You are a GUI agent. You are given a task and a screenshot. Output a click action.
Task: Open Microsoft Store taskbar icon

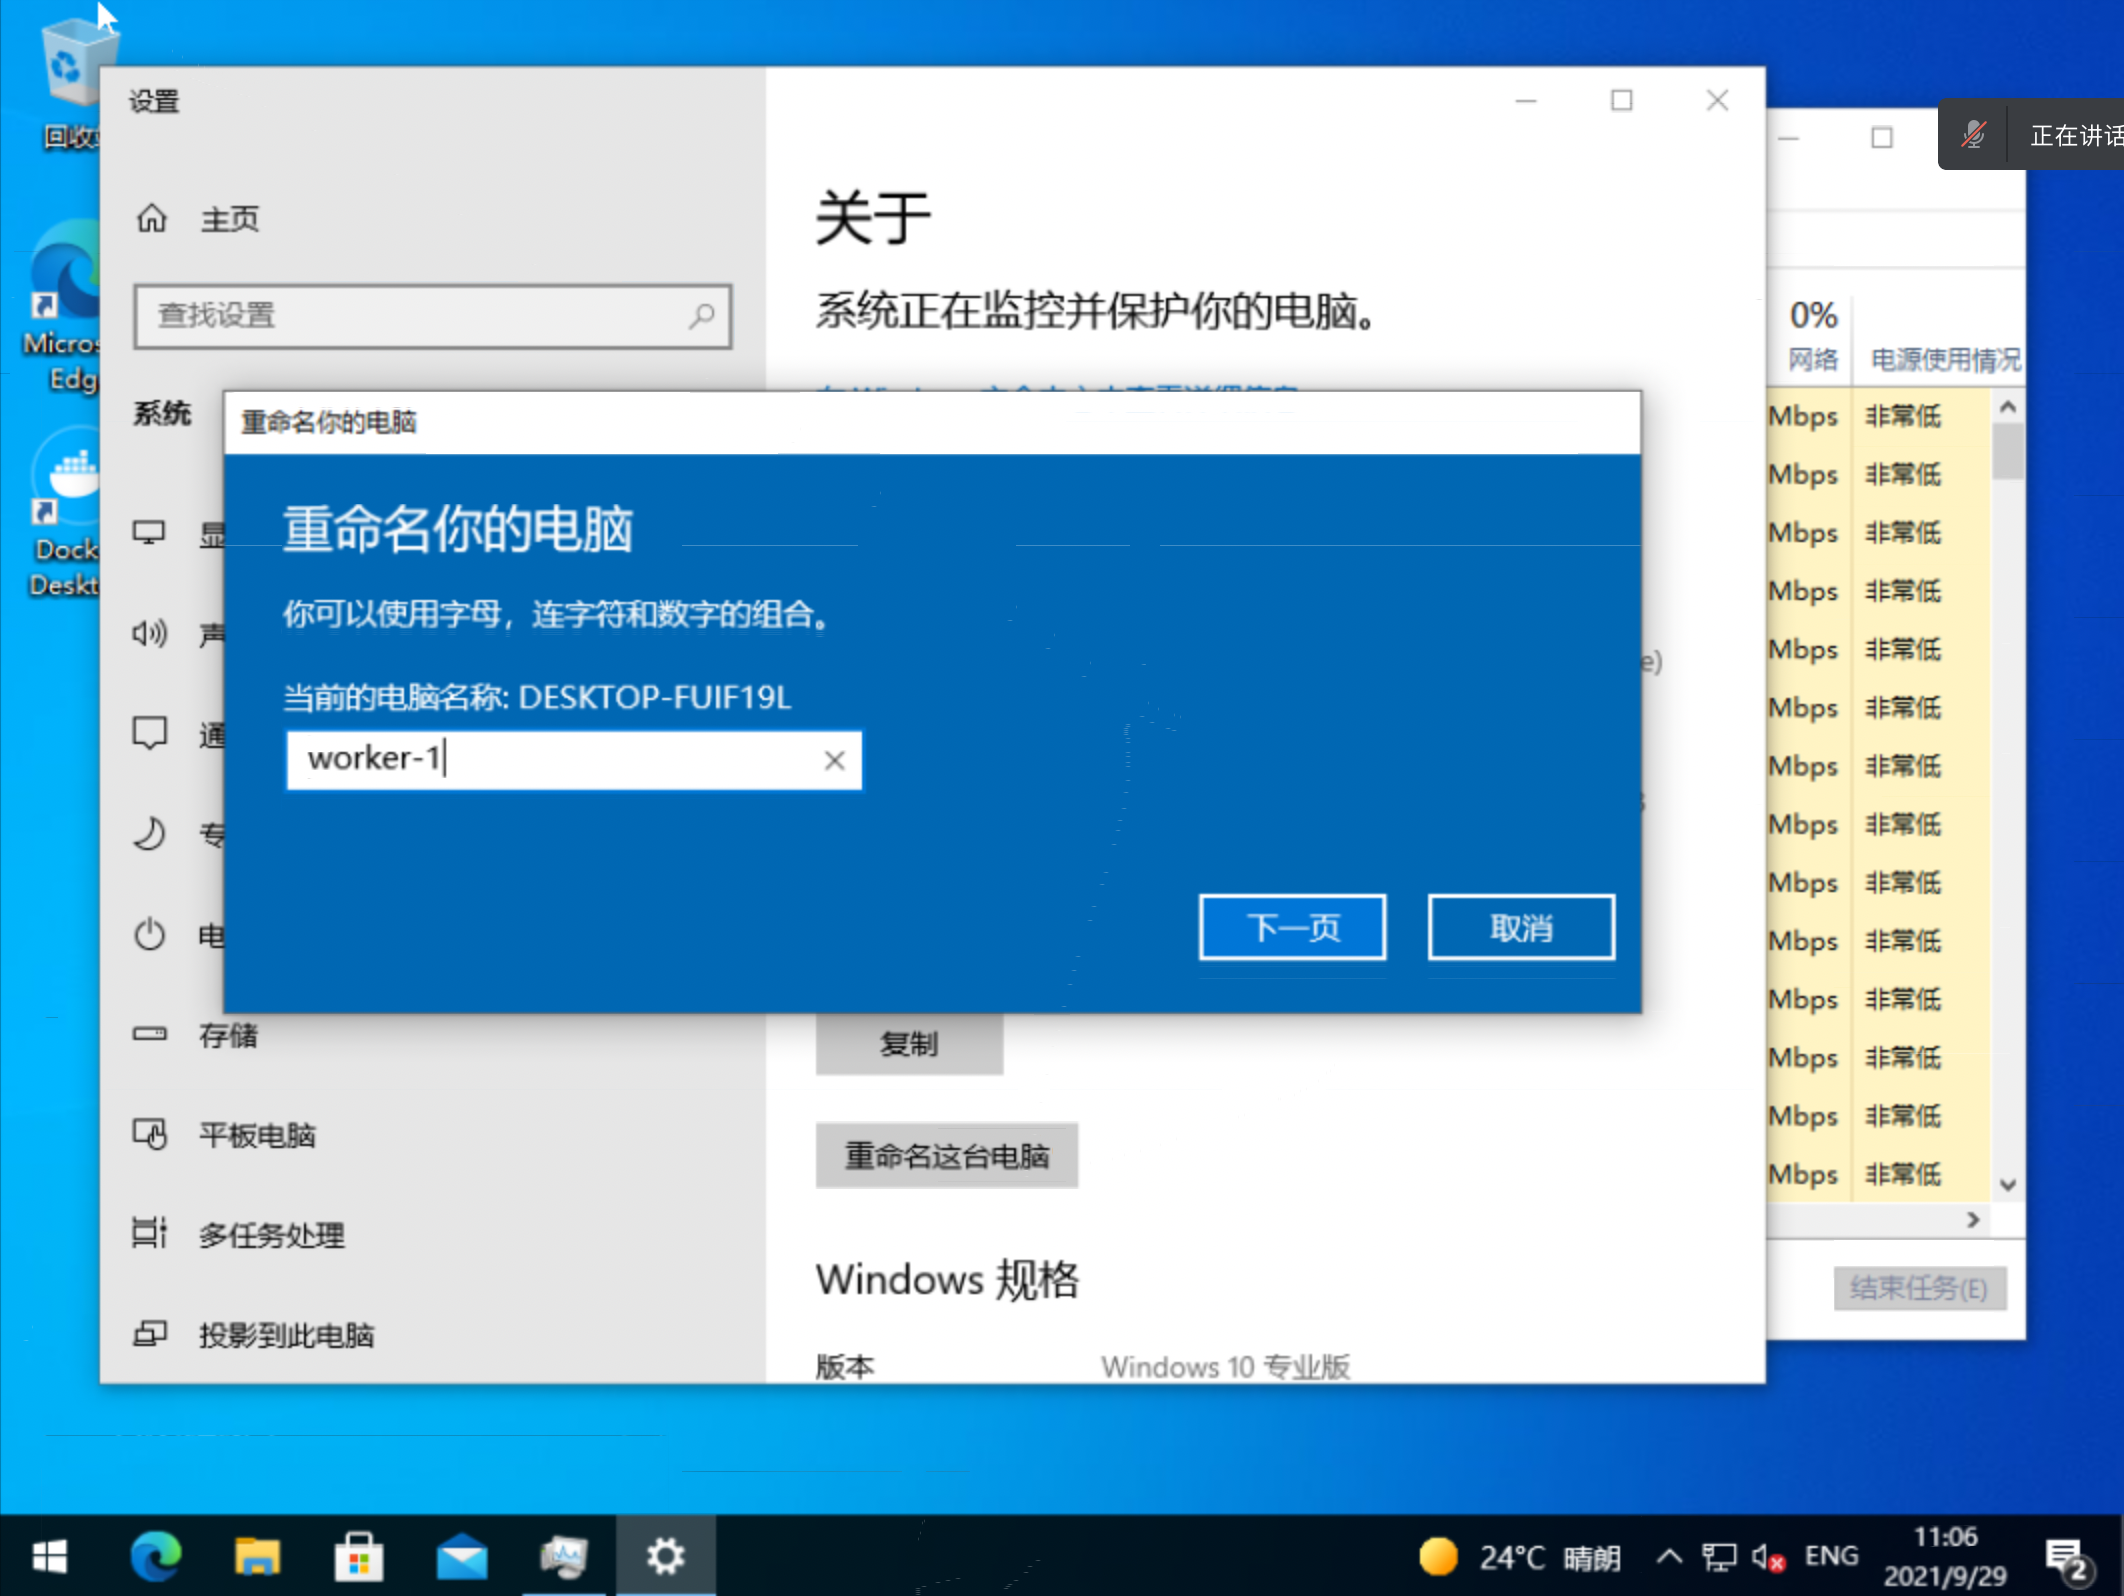(358, 1557)
